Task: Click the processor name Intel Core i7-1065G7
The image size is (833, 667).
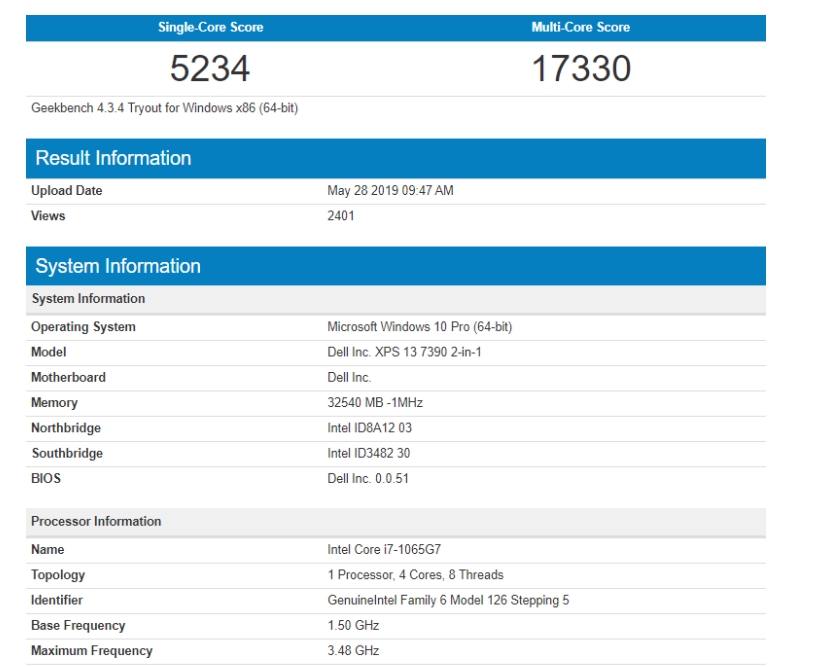Action: [x=383, y=549]
